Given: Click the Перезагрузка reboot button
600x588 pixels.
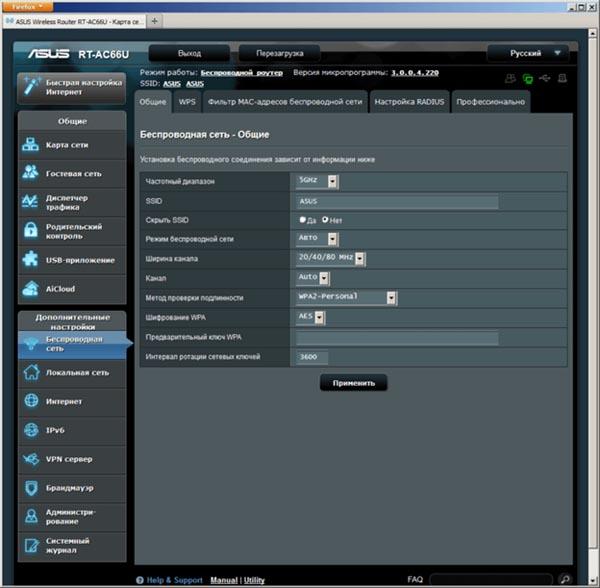Looking at the screenshot, I should point(283,53).
